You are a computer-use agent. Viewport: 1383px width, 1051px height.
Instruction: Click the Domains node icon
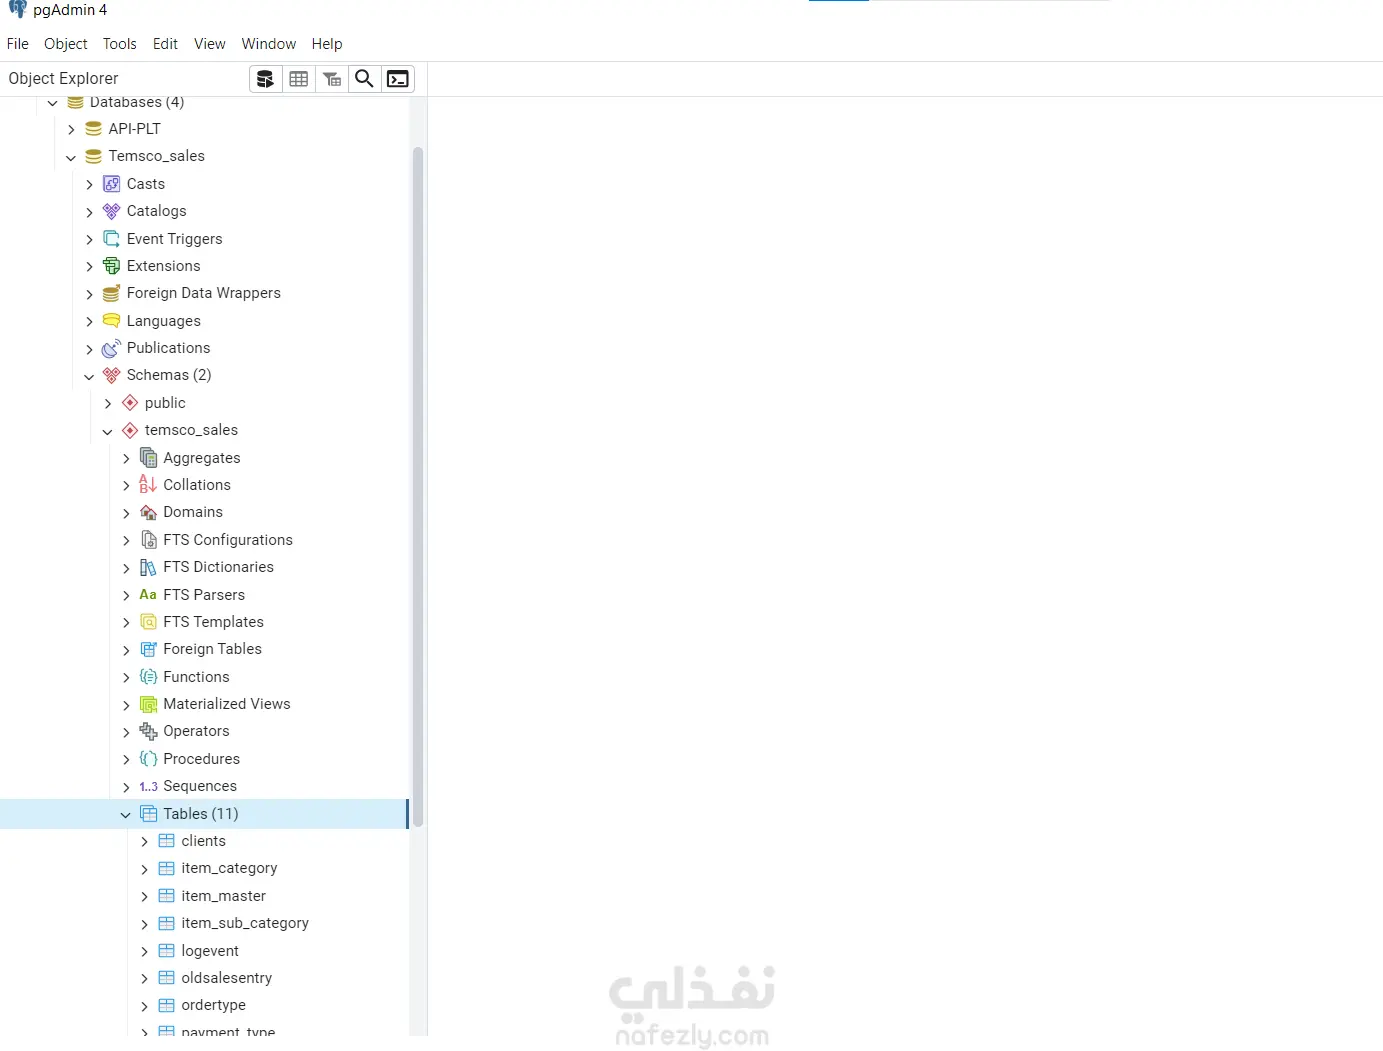click(148, 512)
